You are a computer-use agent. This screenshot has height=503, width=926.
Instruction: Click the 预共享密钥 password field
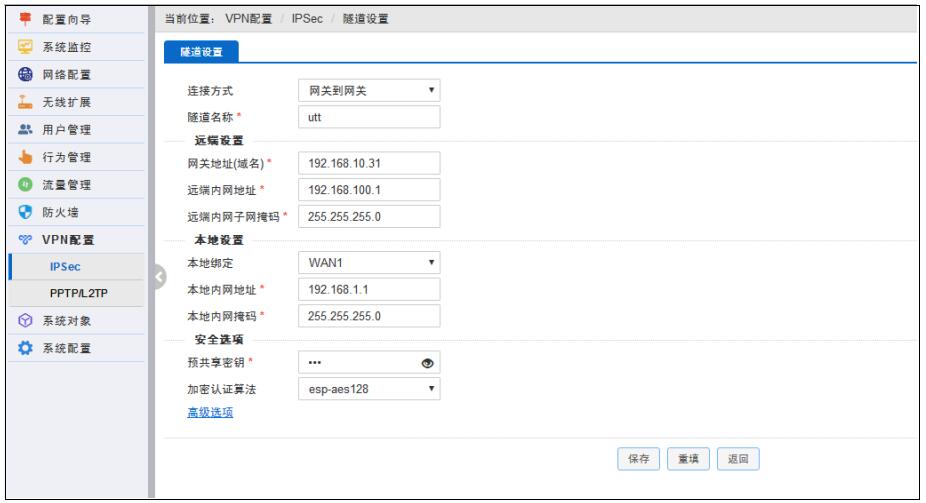[369, 362]
